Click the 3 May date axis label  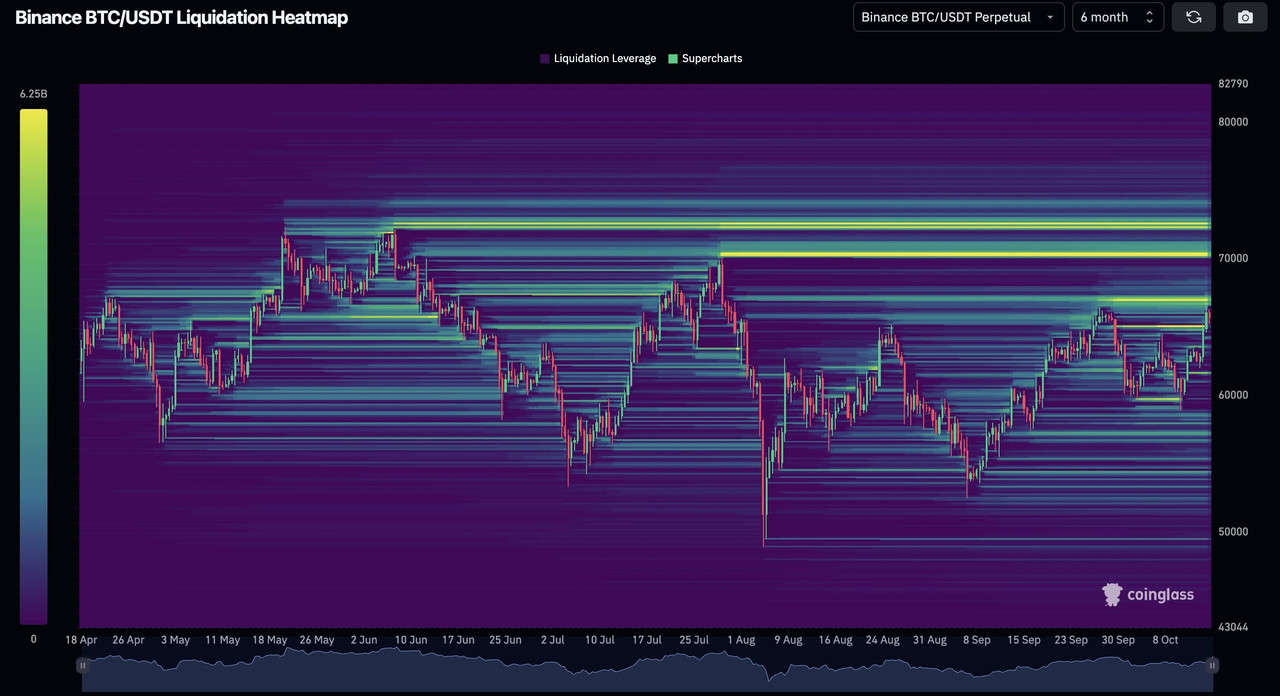coord(174,640)
